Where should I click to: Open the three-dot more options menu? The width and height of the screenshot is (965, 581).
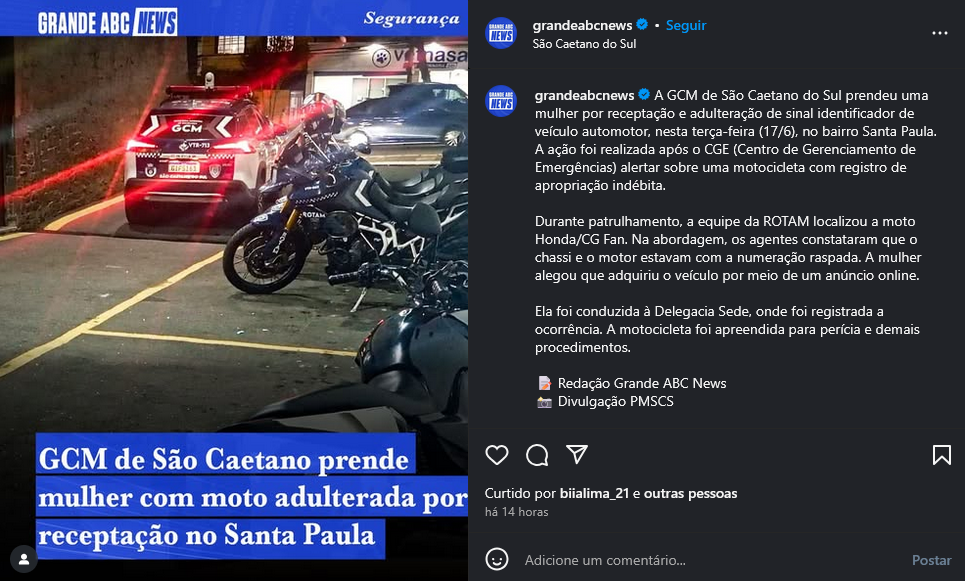(939, 33)
